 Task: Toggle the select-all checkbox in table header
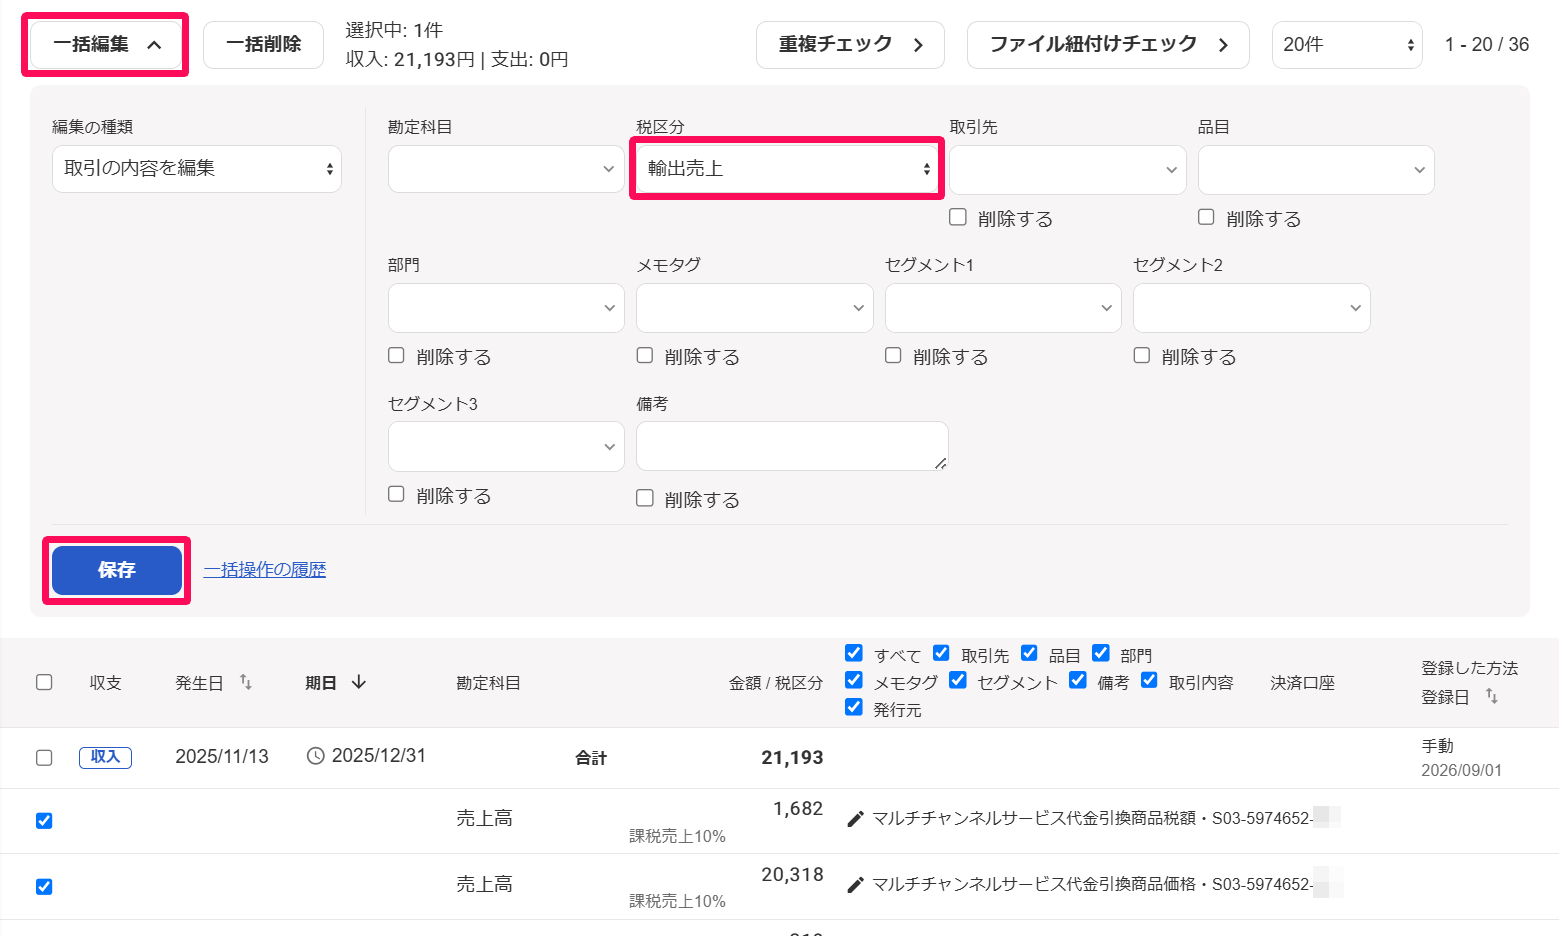point(44,682)
